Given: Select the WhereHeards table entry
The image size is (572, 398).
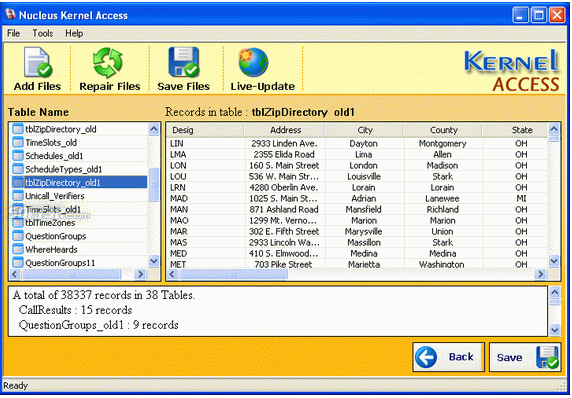Looking at the screenshot, I should pyautogui.click(x=51, y=250).
